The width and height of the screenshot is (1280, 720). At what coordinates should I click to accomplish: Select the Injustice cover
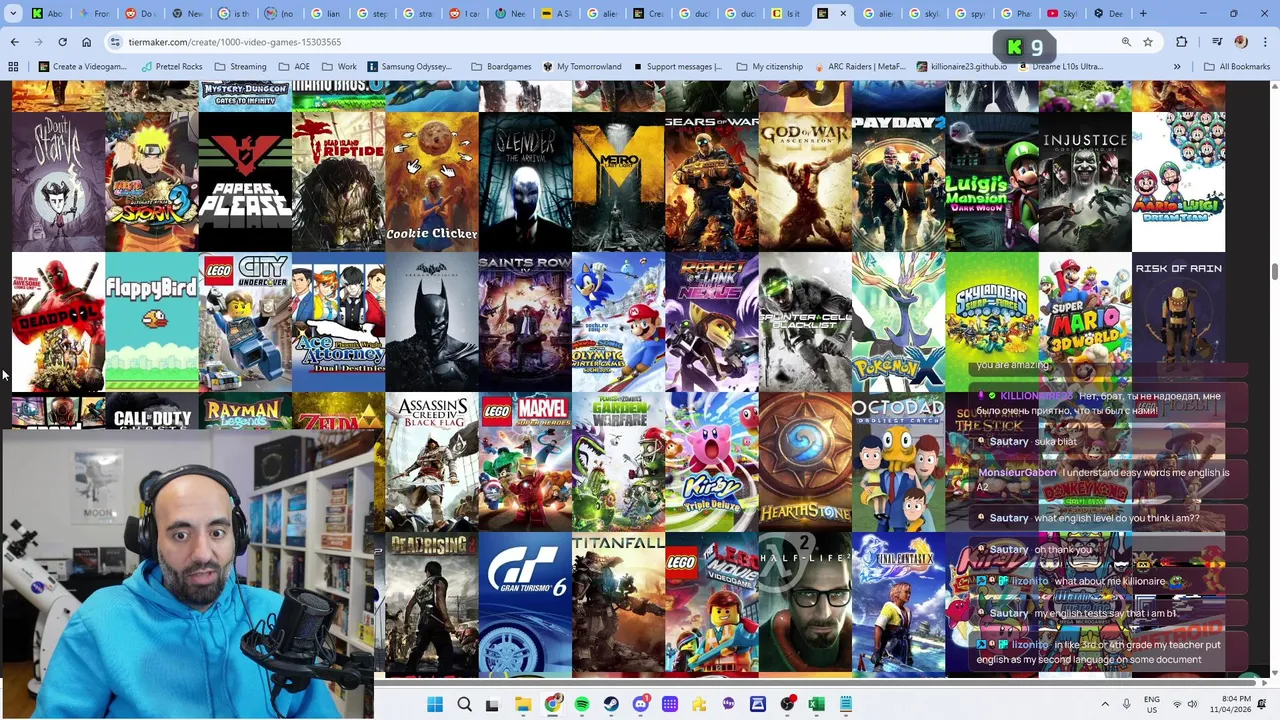(1085, 182)
